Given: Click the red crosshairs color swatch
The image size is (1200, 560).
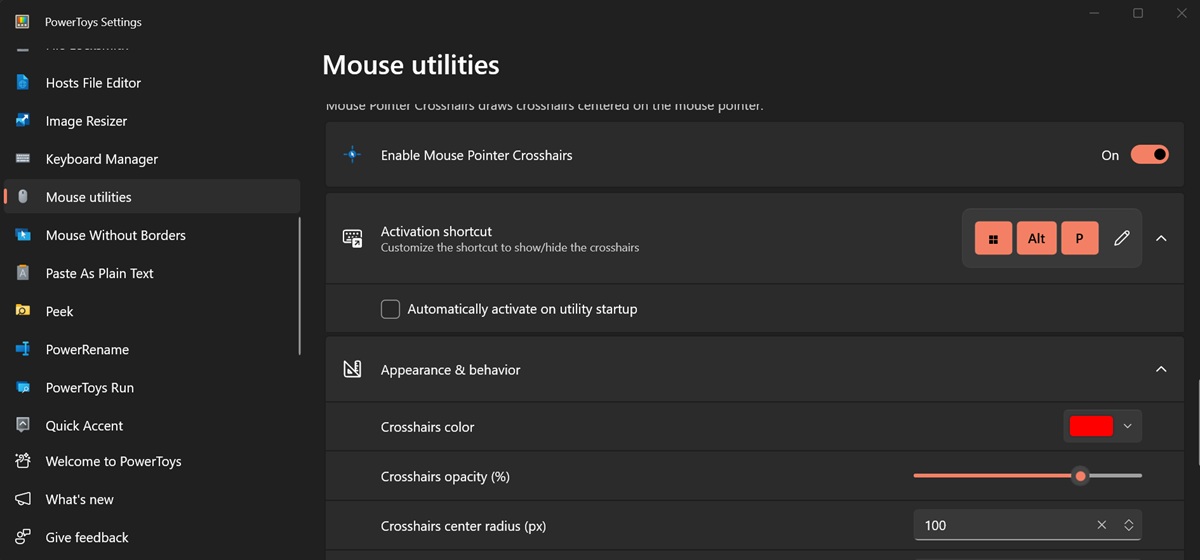Looking at the screenshot, I should point(1091,426).
